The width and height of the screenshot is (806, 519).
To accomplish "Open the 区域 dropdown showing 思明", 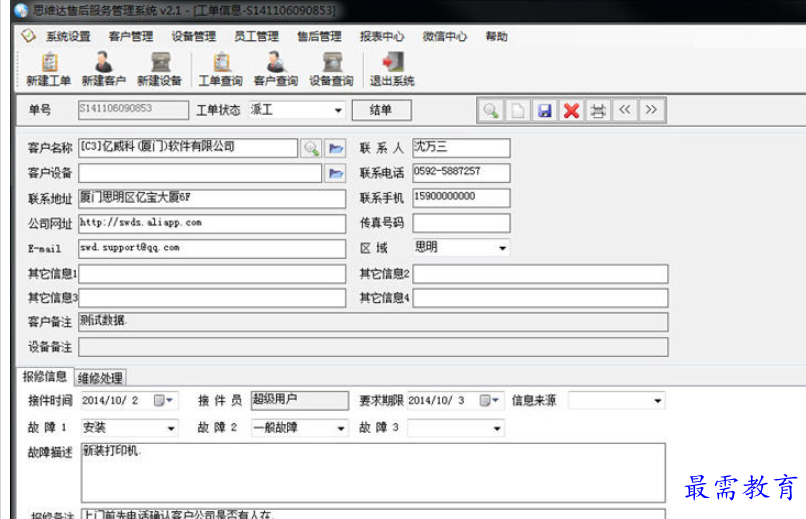I will point(501,248).
